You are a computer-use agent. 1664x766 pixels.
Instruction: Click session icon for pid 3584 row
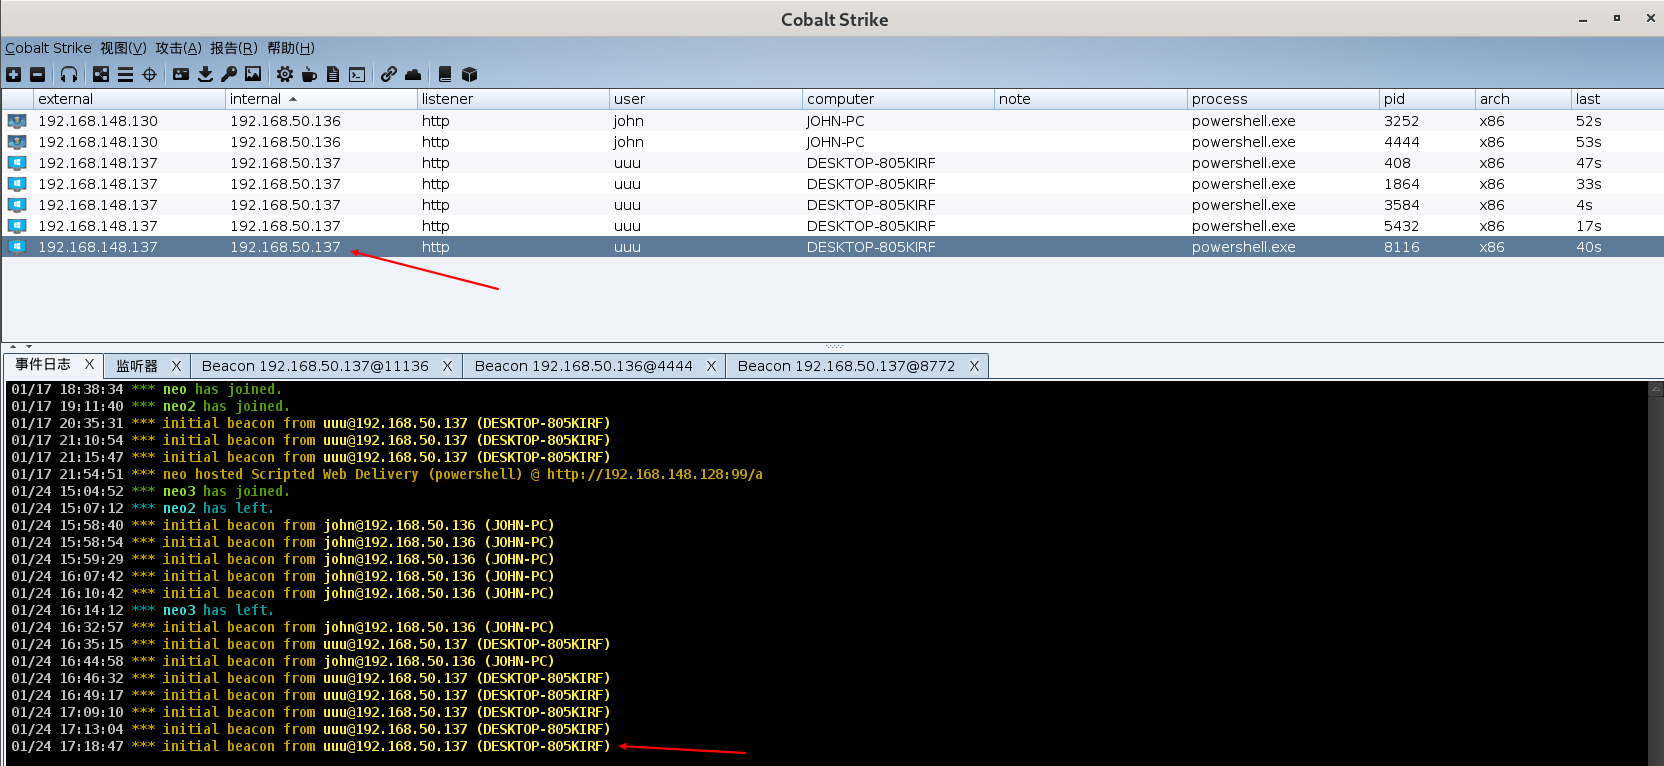pyautogui.click(x=17, y=205)
